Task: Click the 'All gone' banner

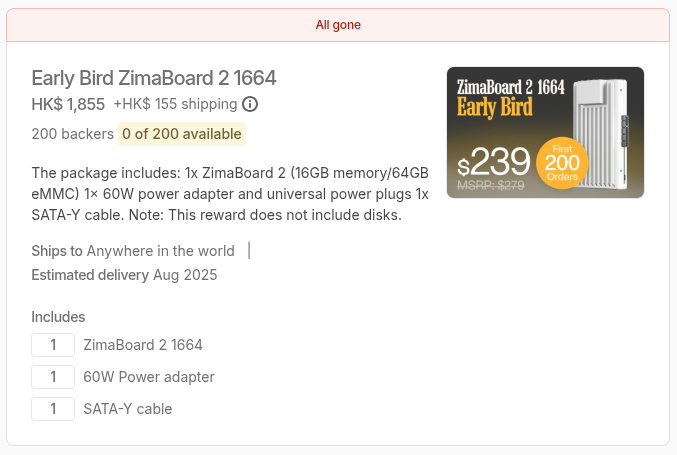Action: 338,25
